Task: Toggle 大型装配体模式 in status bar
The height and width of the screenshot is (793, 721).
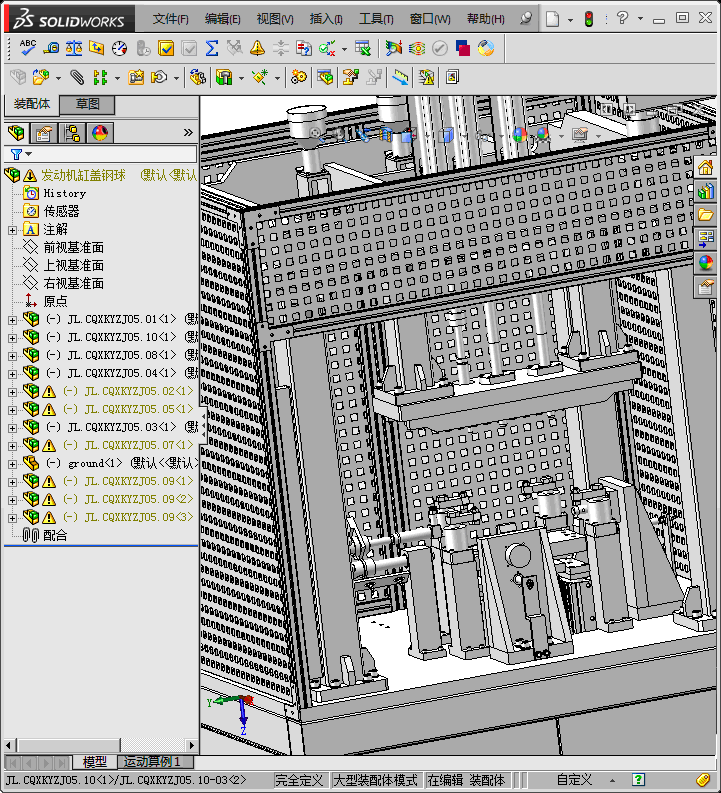Action: (x=375, y=780)
